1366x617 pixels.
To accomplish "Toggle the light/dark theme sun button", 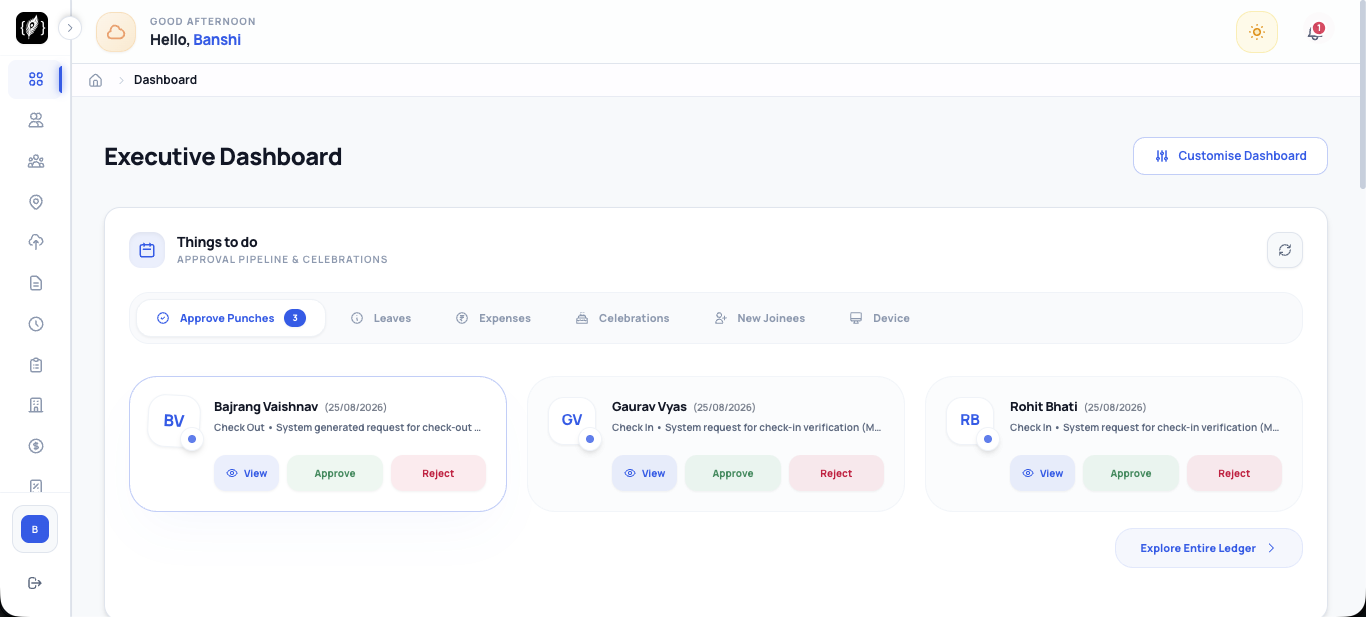I will tap(1257, 32).
